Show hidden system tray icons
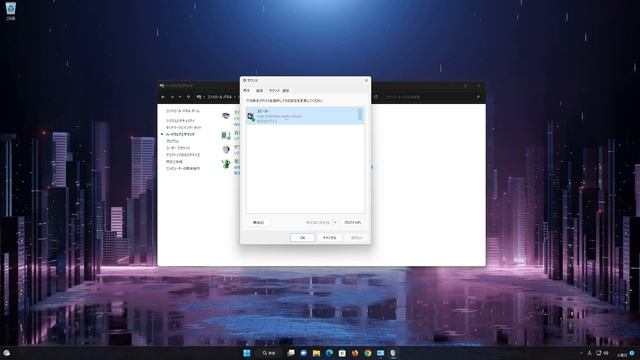 coord(581,353)
